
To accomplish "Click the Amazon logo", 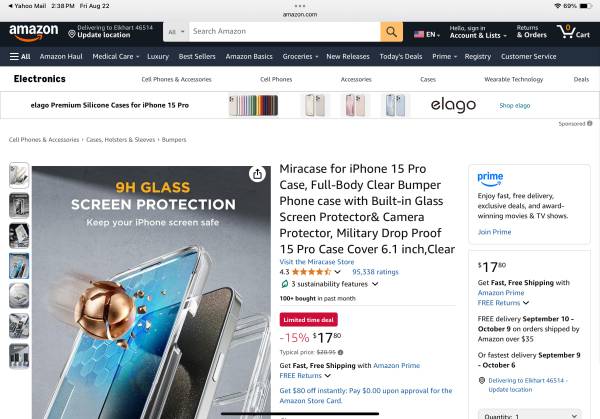I will [34, 33].
